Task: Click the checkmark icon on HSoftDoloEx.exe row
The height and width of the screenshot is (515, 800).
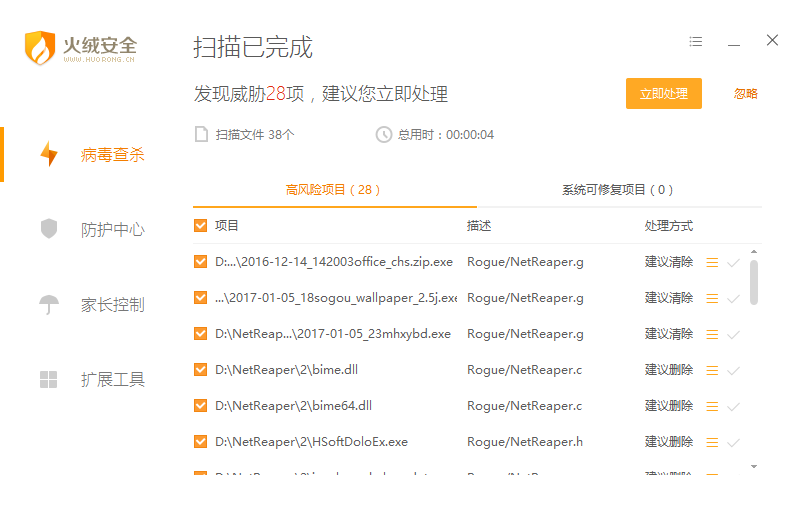Action: click(733, 442)
